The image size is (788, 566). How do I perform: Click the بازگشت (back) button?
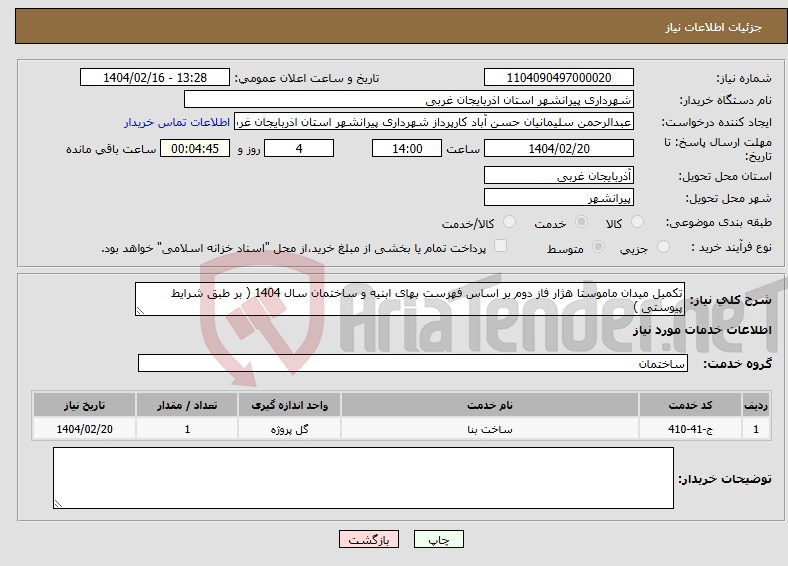[369, 539]
